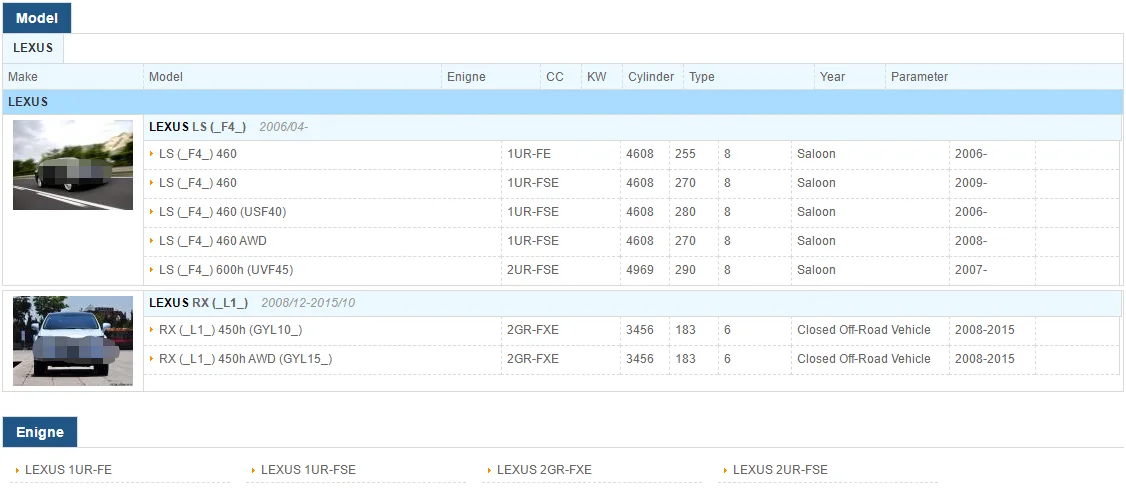This screenshot has width=1126, height=488.
Task: Click the 2008/12-2015/10 date of RX series
Action: tap(308, 303)
